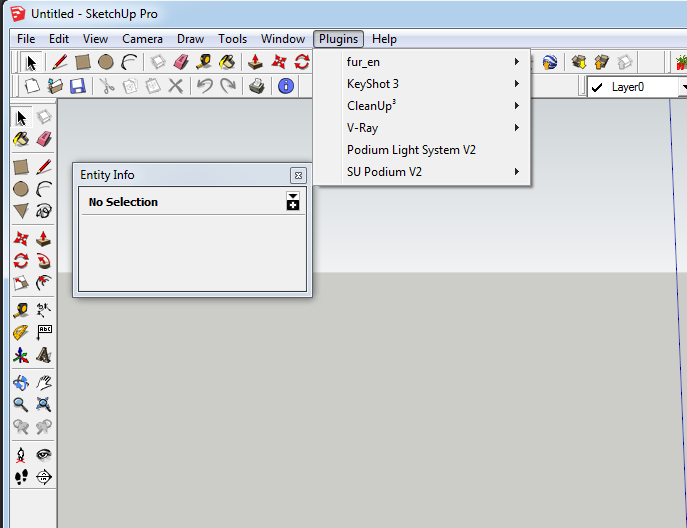Image resolution: width=687 pixels, height=528 pixels.
Task: Click the Previous view icon
Action: (x=21, y=426)
